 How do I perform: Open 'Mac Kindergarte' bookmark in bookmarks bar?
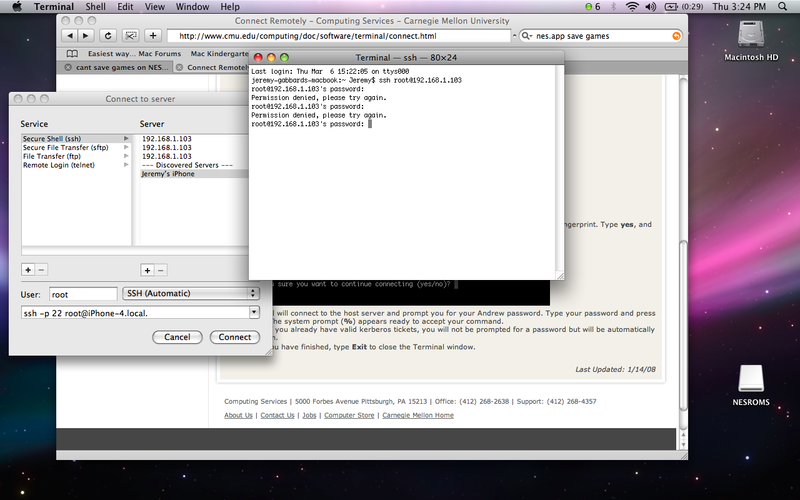click(x=219, y=54)
